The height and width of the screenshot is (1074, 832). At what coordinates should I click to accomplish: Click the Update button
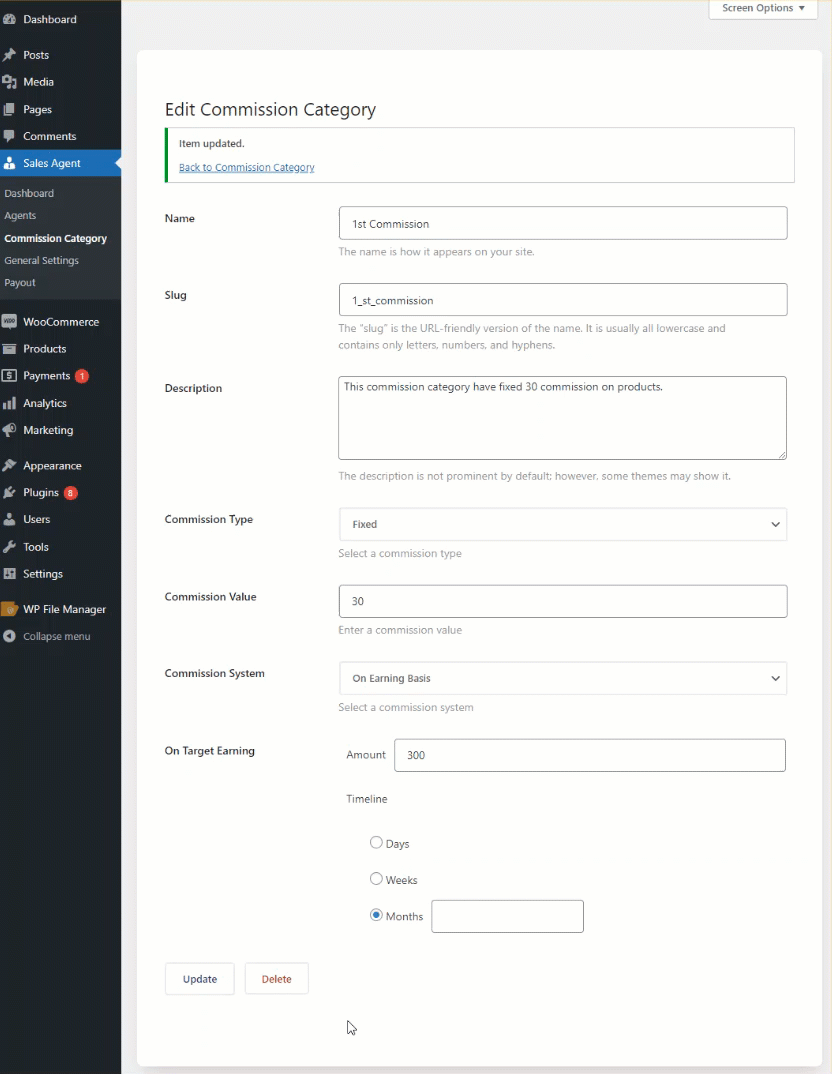[200, 979]
